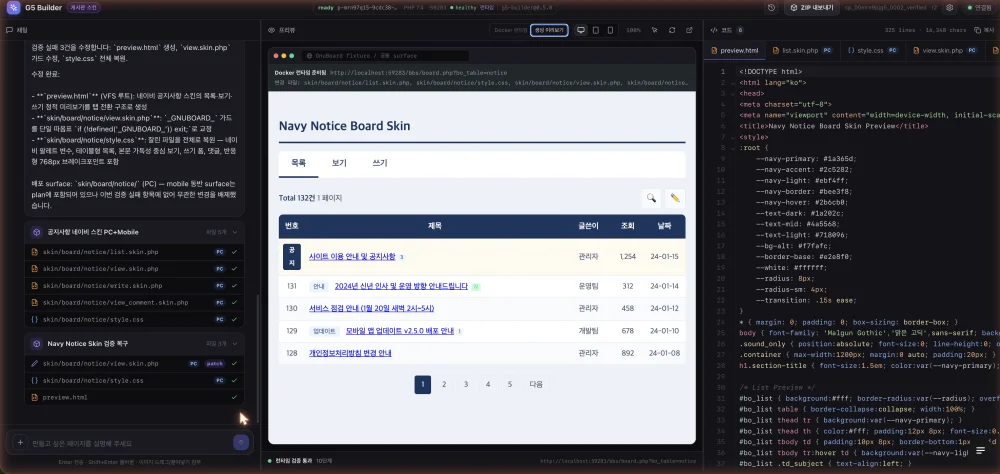The width and height of the screenshot is (1000, 474).
Task: Select the 목록 tab in preview
Action: point(298,163)
